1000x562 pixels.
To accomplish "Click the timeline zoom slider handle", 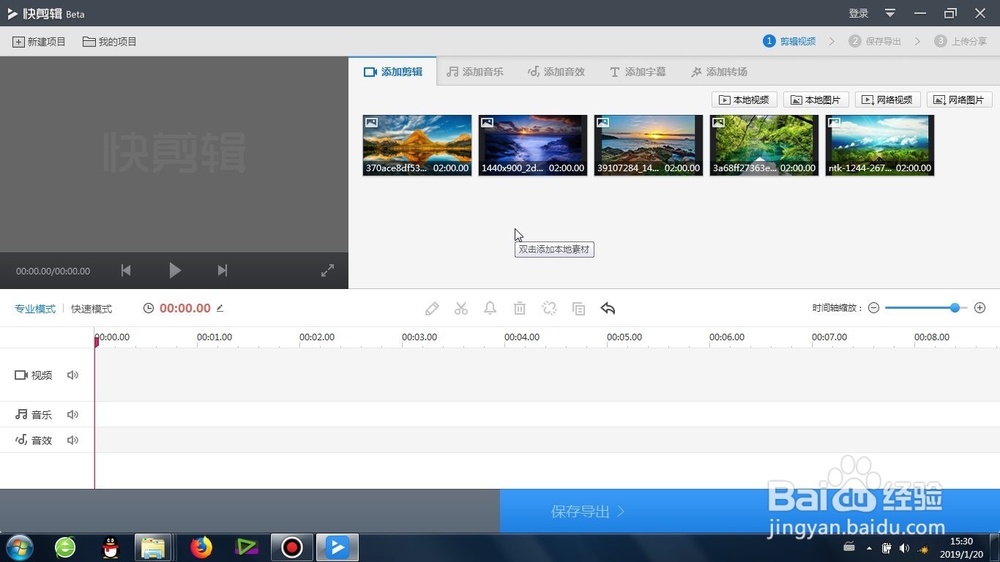I will tap(955, 308).
